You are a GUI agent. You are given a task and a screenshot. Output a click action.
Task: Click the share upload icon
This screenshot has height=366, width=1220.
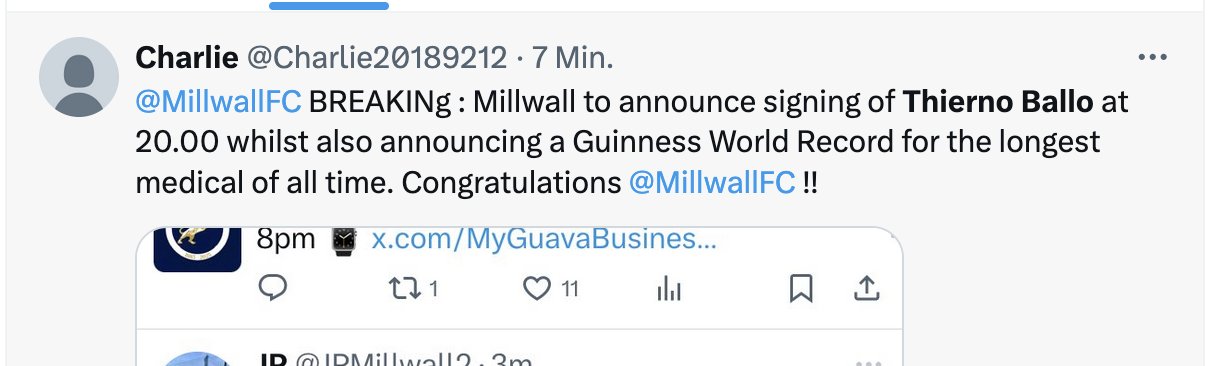(x=866, y=289)
